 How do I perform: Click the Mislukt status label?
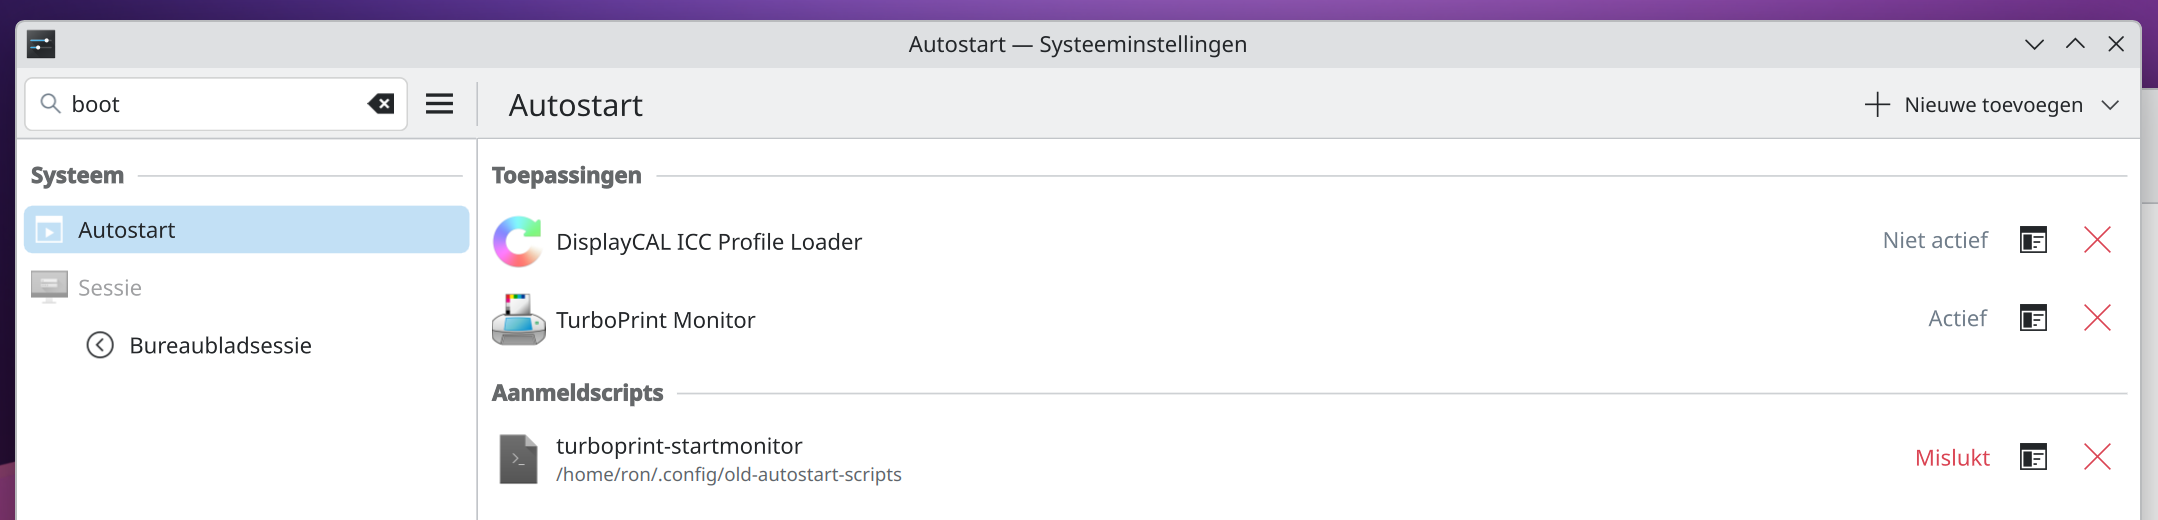[x=1952, y=458]
